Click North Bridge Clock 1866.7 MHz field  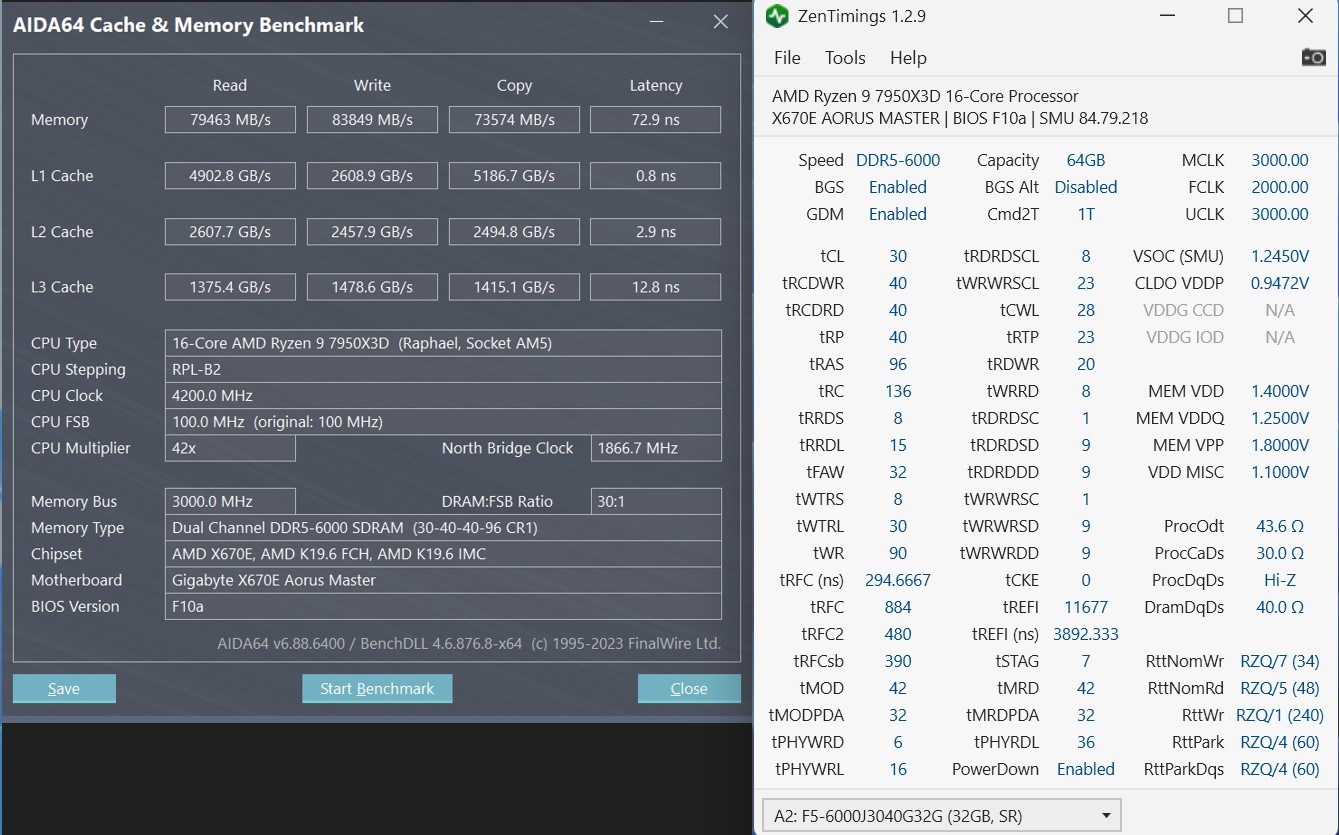coord(656,448)
